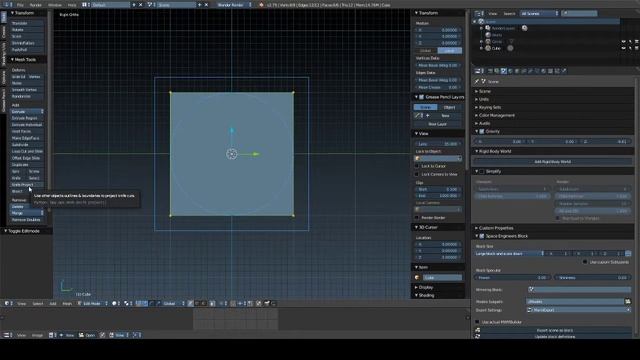Click the Lens value slider in View panel
Image resolution: width=640 pixels, height=360 pixels.
pyautogui.click(x=438, y=144)
